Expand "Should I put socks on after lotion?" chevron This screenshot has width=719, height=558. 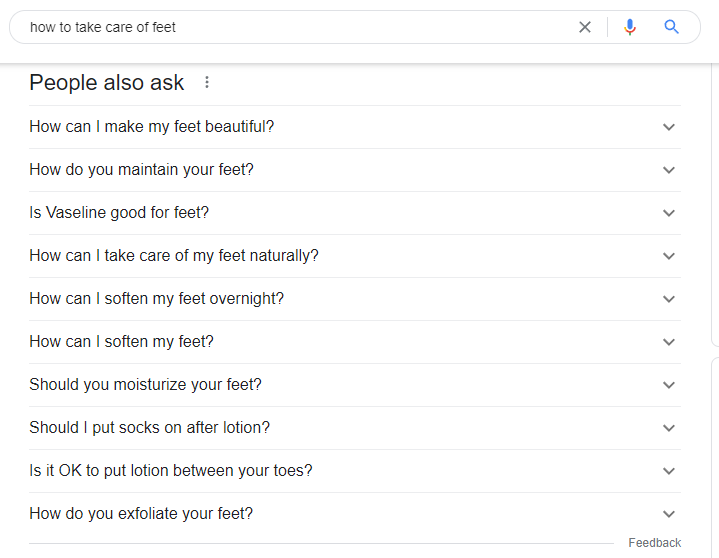click(x=669, y=428)
